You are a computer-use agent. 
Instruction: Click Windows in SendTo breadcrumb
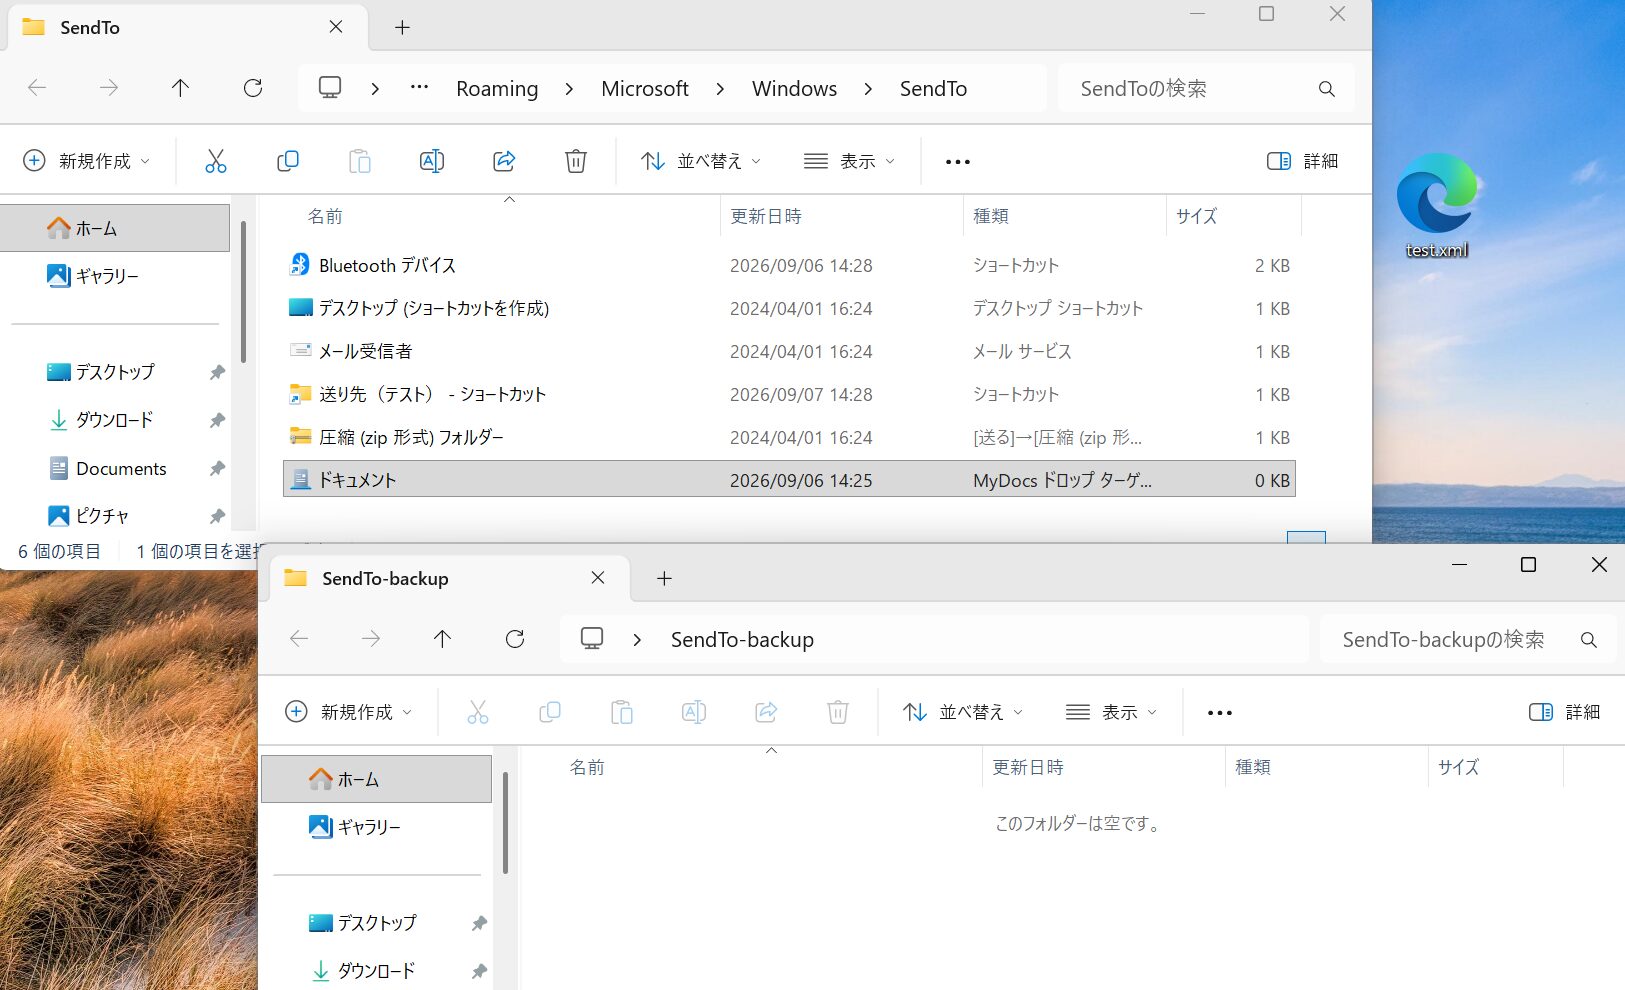pyautogui.click(x=794, y=89)
